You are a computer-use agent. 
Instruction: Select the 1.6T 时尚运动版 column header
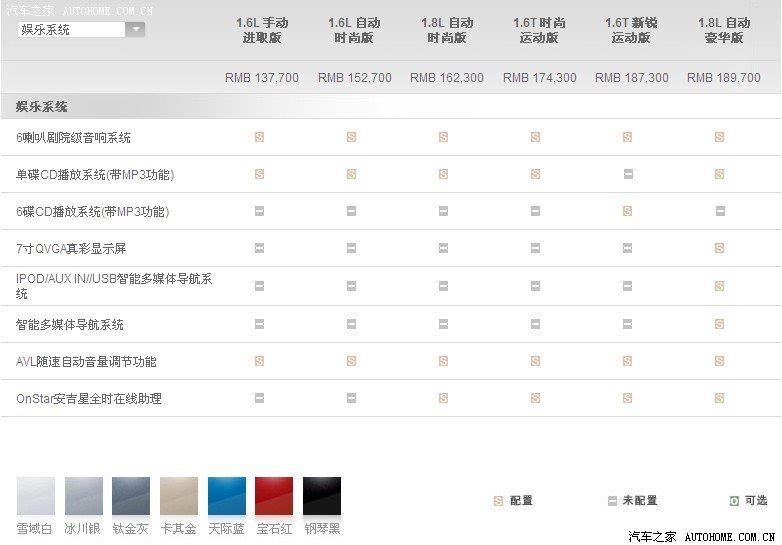539,30
